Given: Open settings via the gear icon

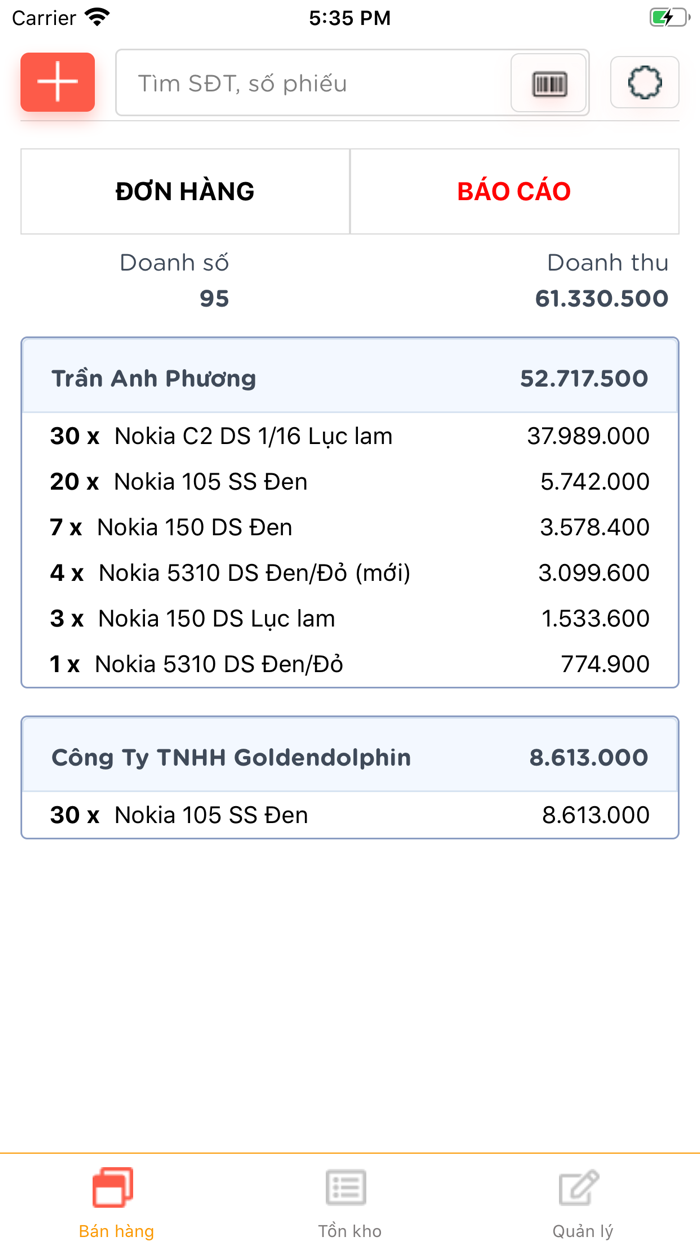Looking at the screenshot, I should 645,82.
